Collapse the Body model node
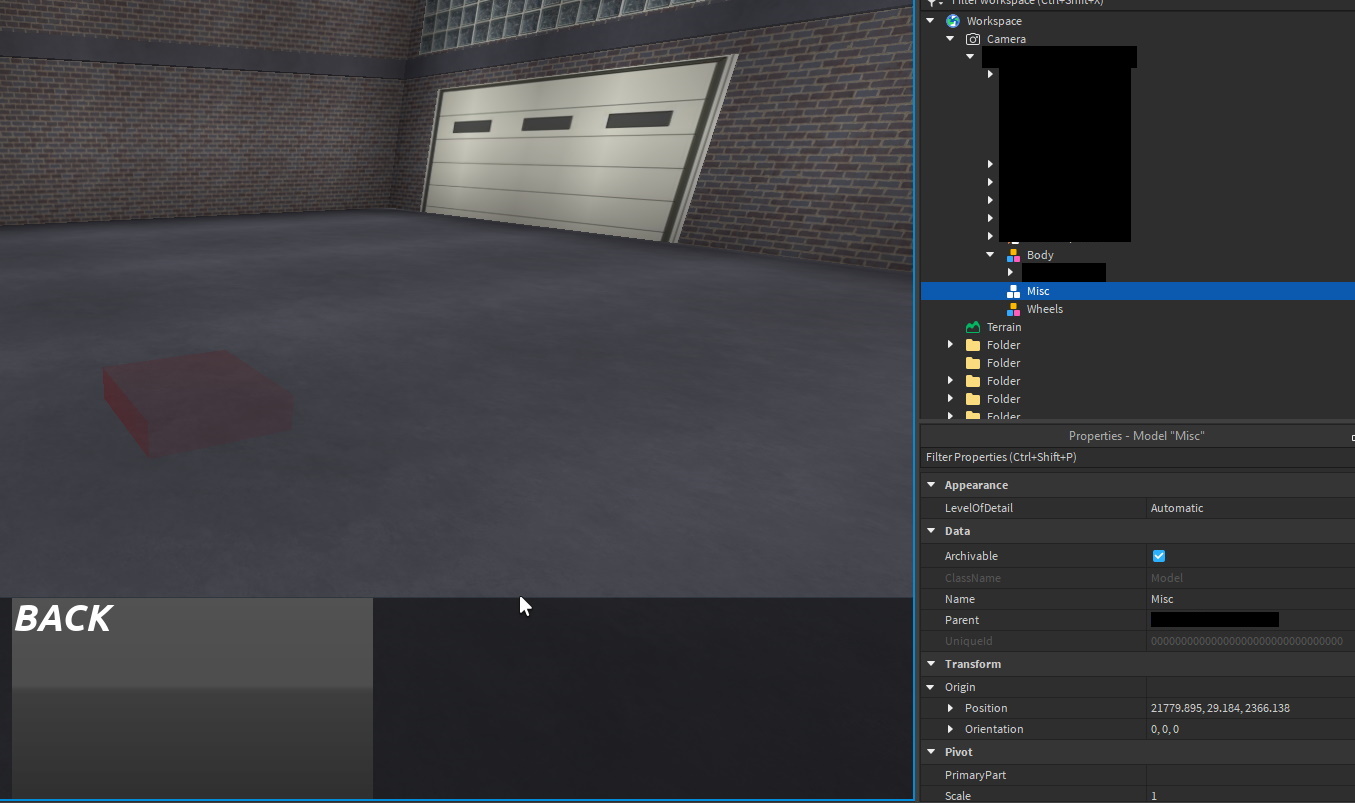The width and height of the screenshot is (1355, 803). pos(990,255)
